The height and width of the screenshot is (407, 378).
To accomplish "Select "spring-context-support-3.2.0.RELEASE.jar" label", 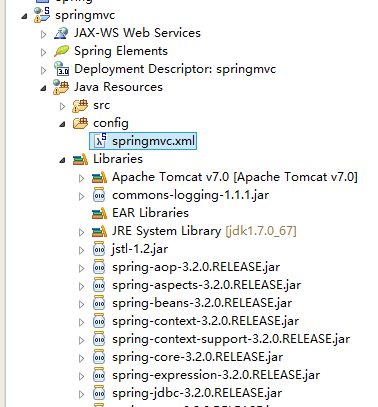I will coord(231,339).
